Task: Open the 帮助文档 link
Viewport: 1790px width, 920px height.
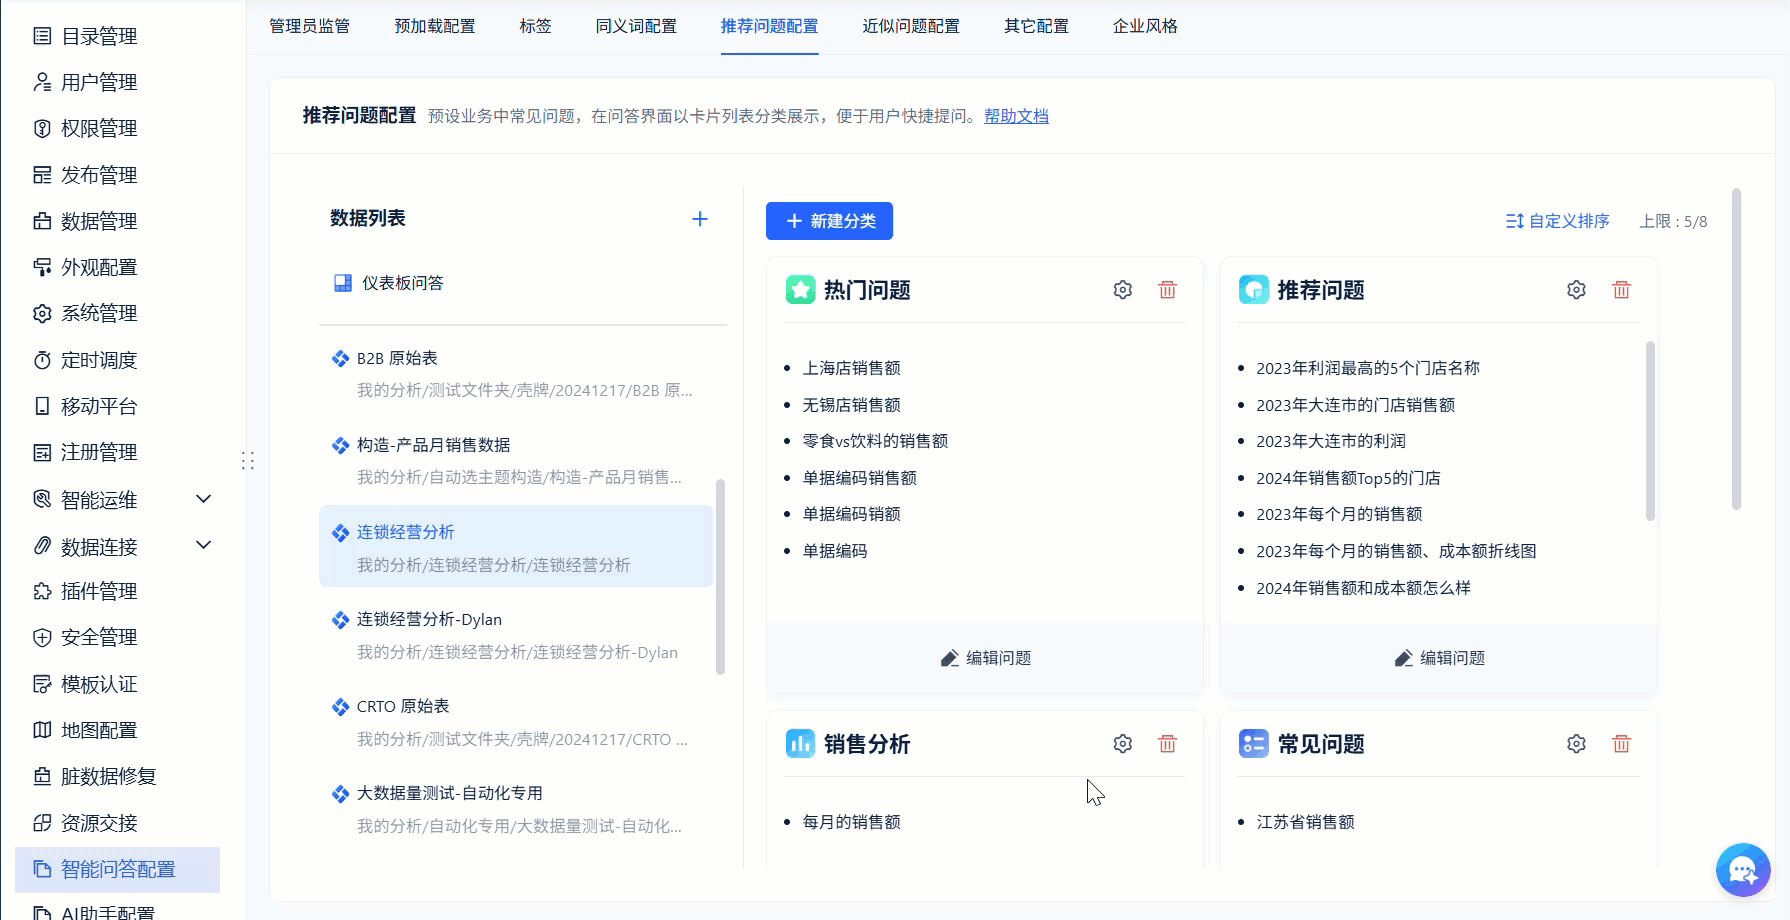Action: coord(1016,116)
